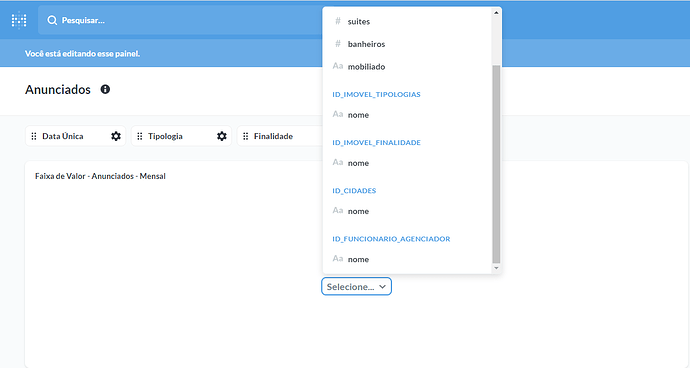The width and height of the screenshot is (690, 368).
Task: Expand the Selecione... dropdown
Action: pos(356,287)
